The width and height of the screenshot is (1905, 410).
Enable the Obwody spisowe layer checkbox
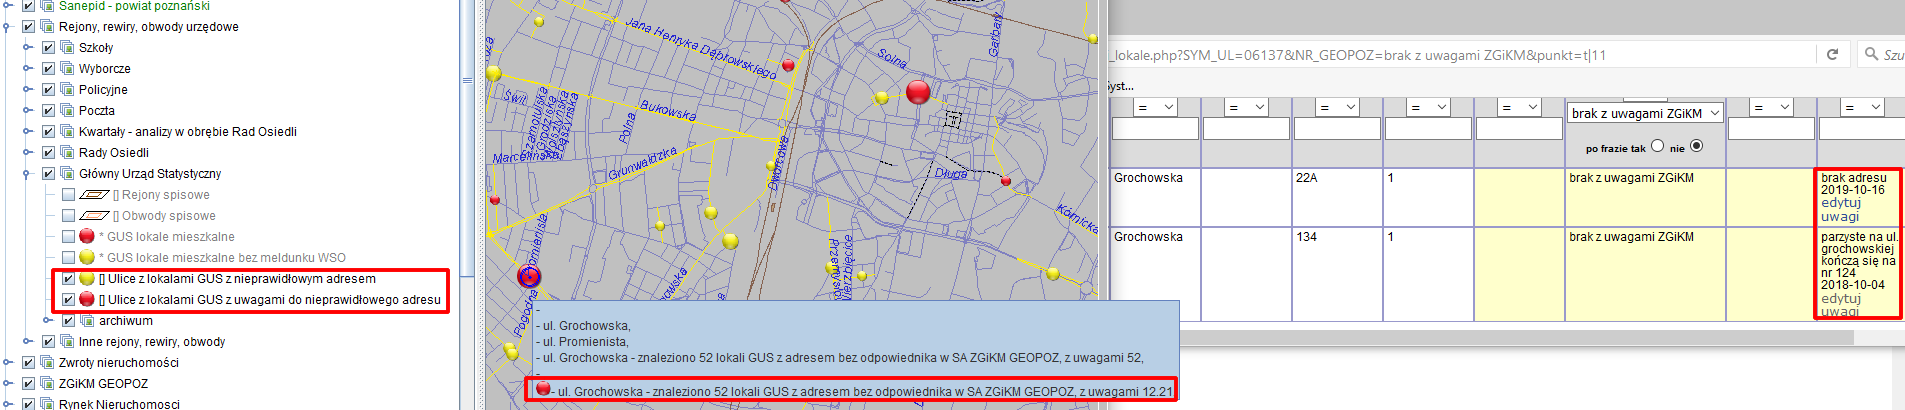coord(68,216)
